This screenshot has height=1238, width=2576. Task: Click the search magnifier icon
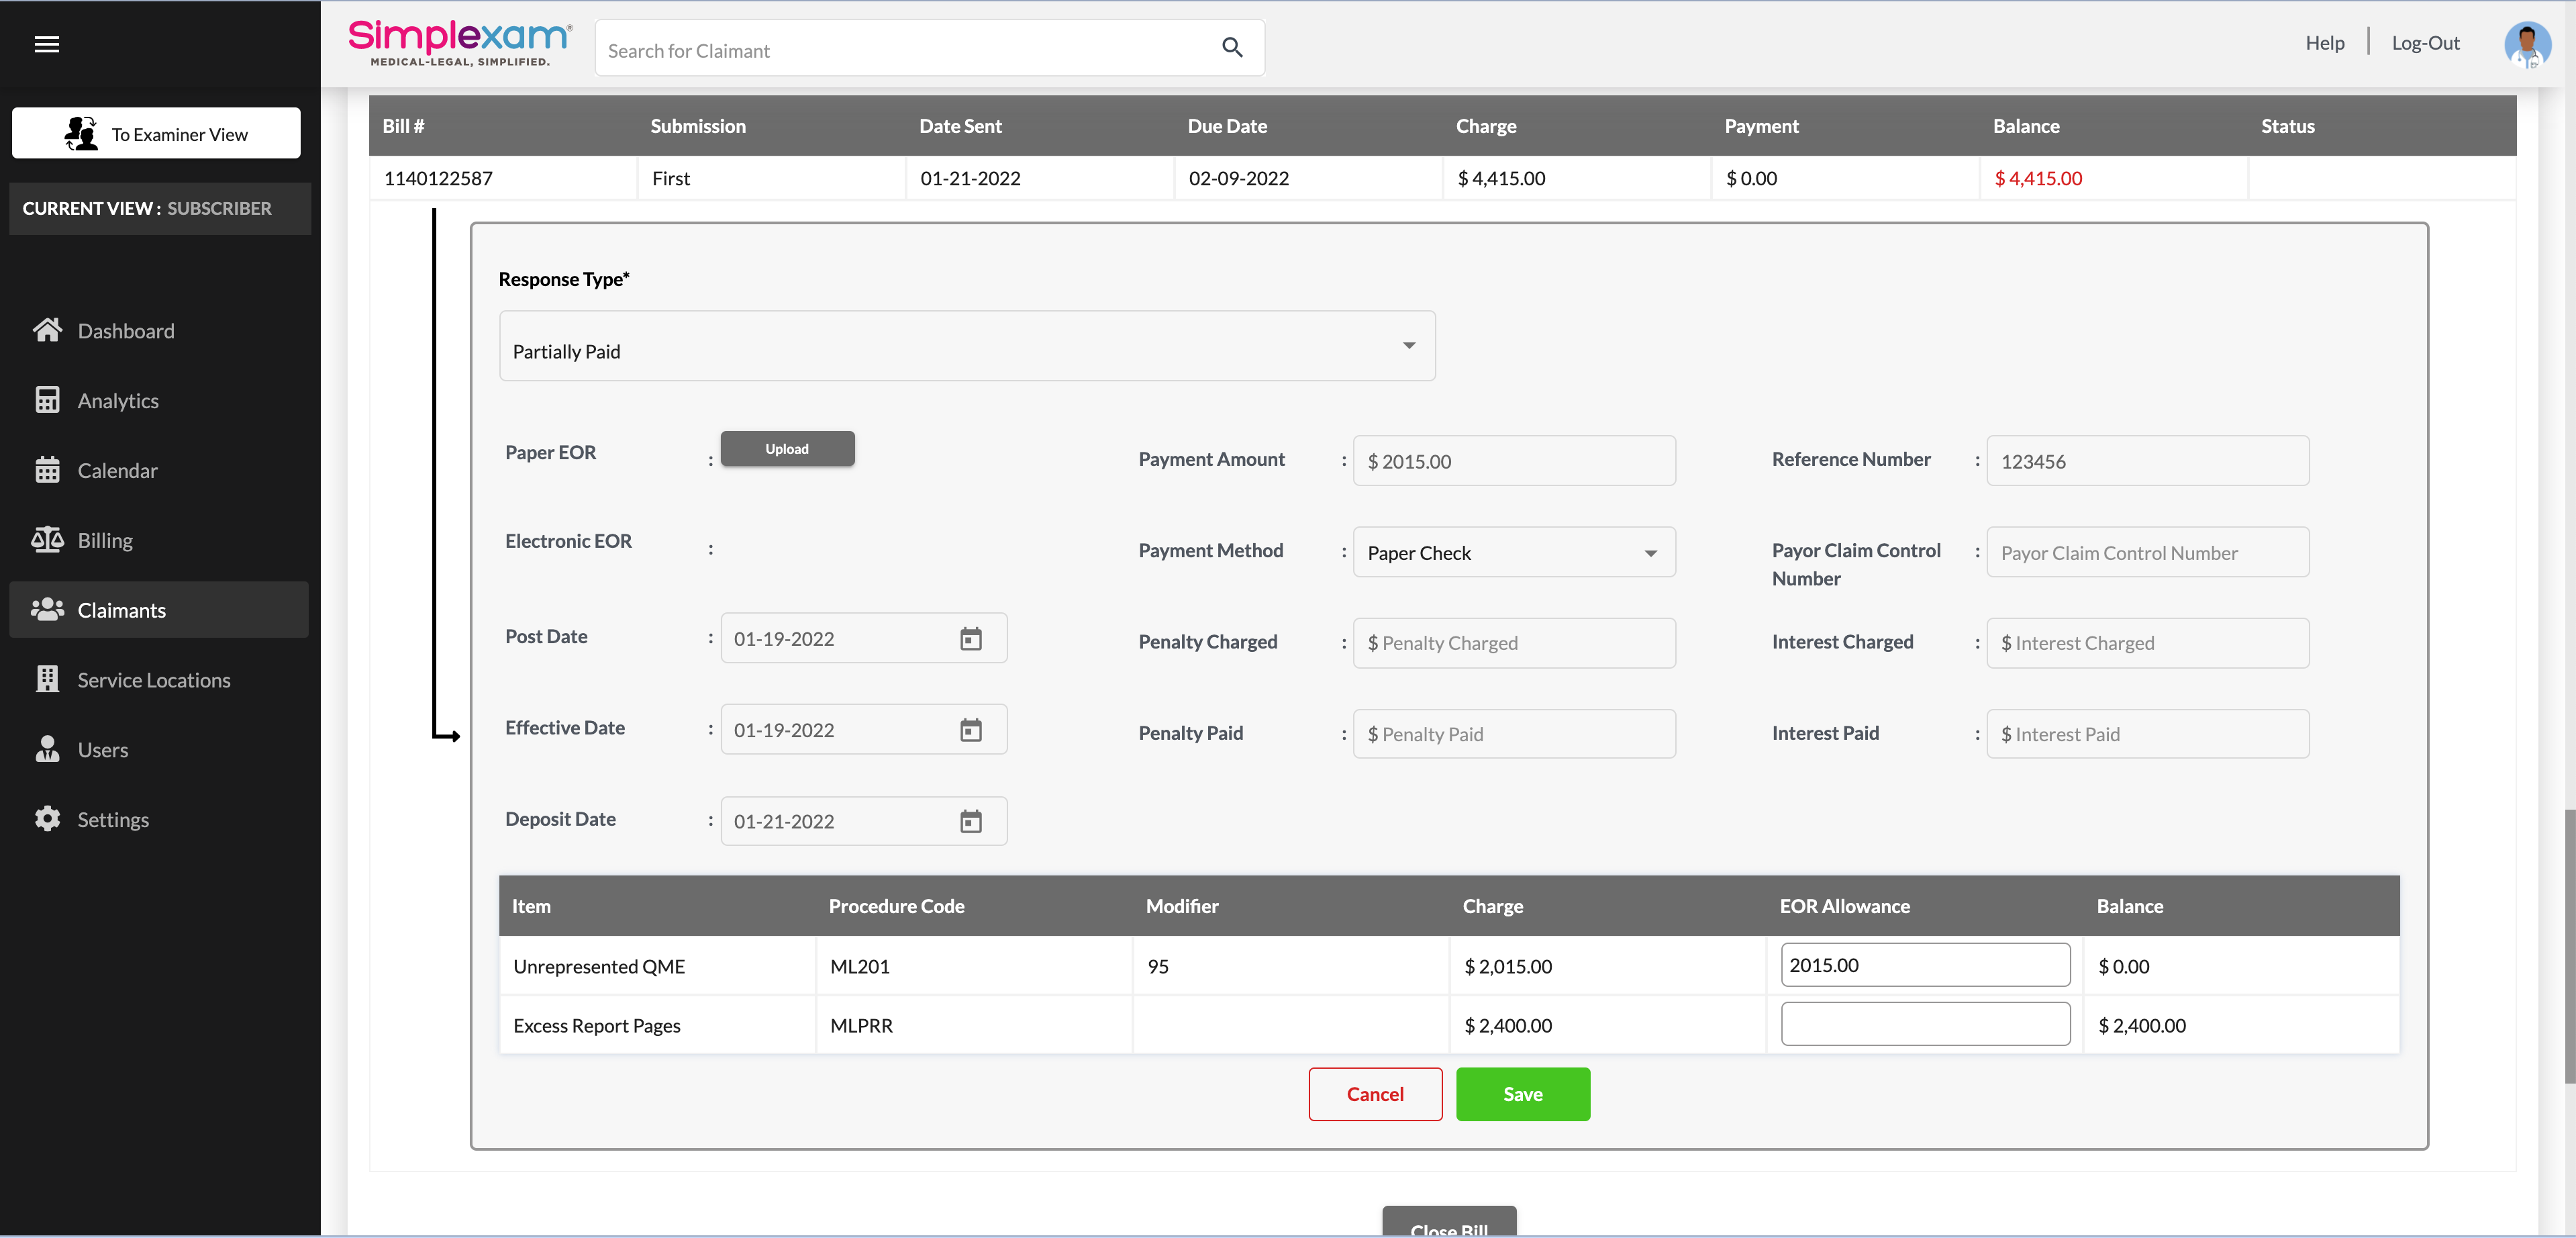point(1232,48)
